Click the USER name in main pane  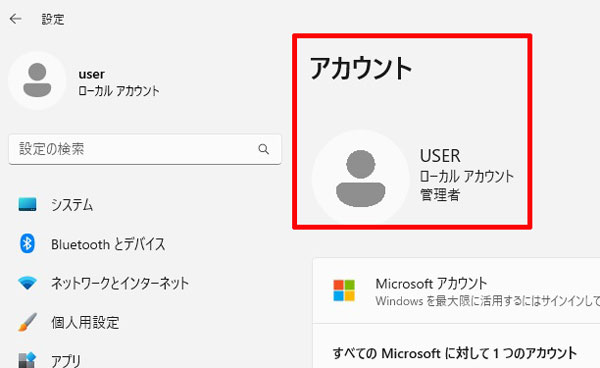tap(440, 156)
